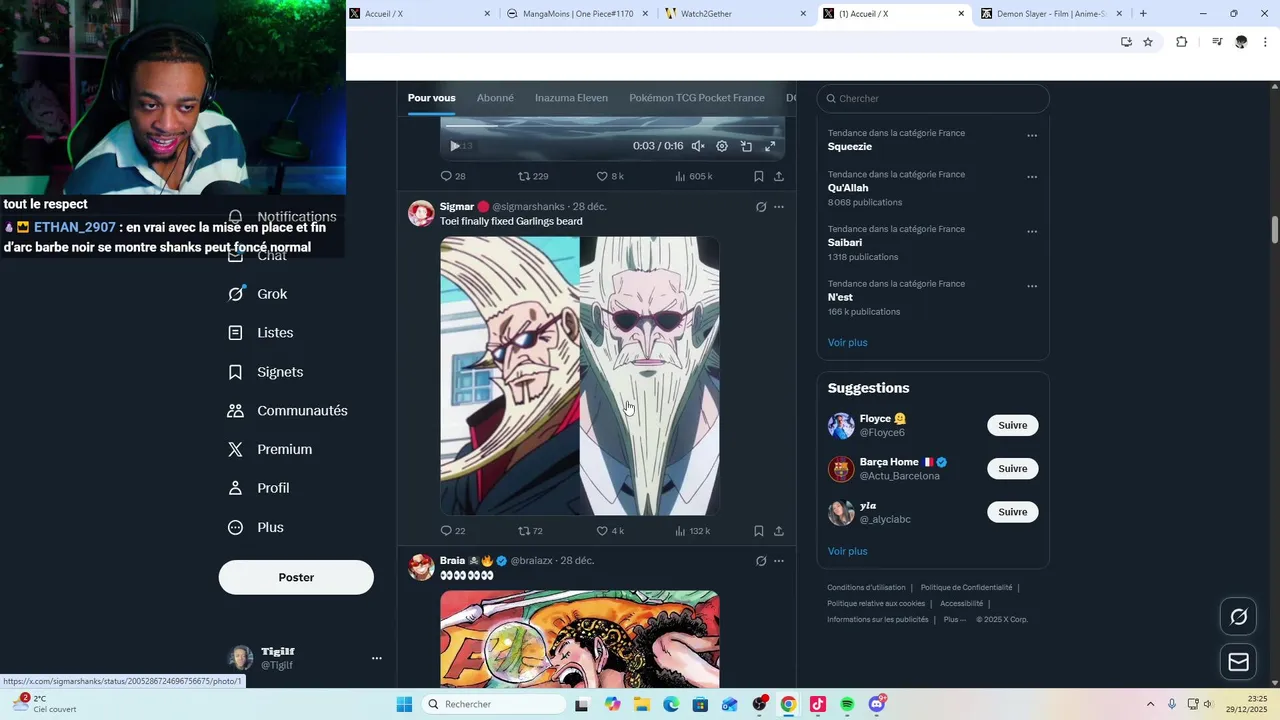The height and width of the screenshot is (720, 1280).
Task: Open the Conditions d'utilisation link
Action: coord(866,588)
